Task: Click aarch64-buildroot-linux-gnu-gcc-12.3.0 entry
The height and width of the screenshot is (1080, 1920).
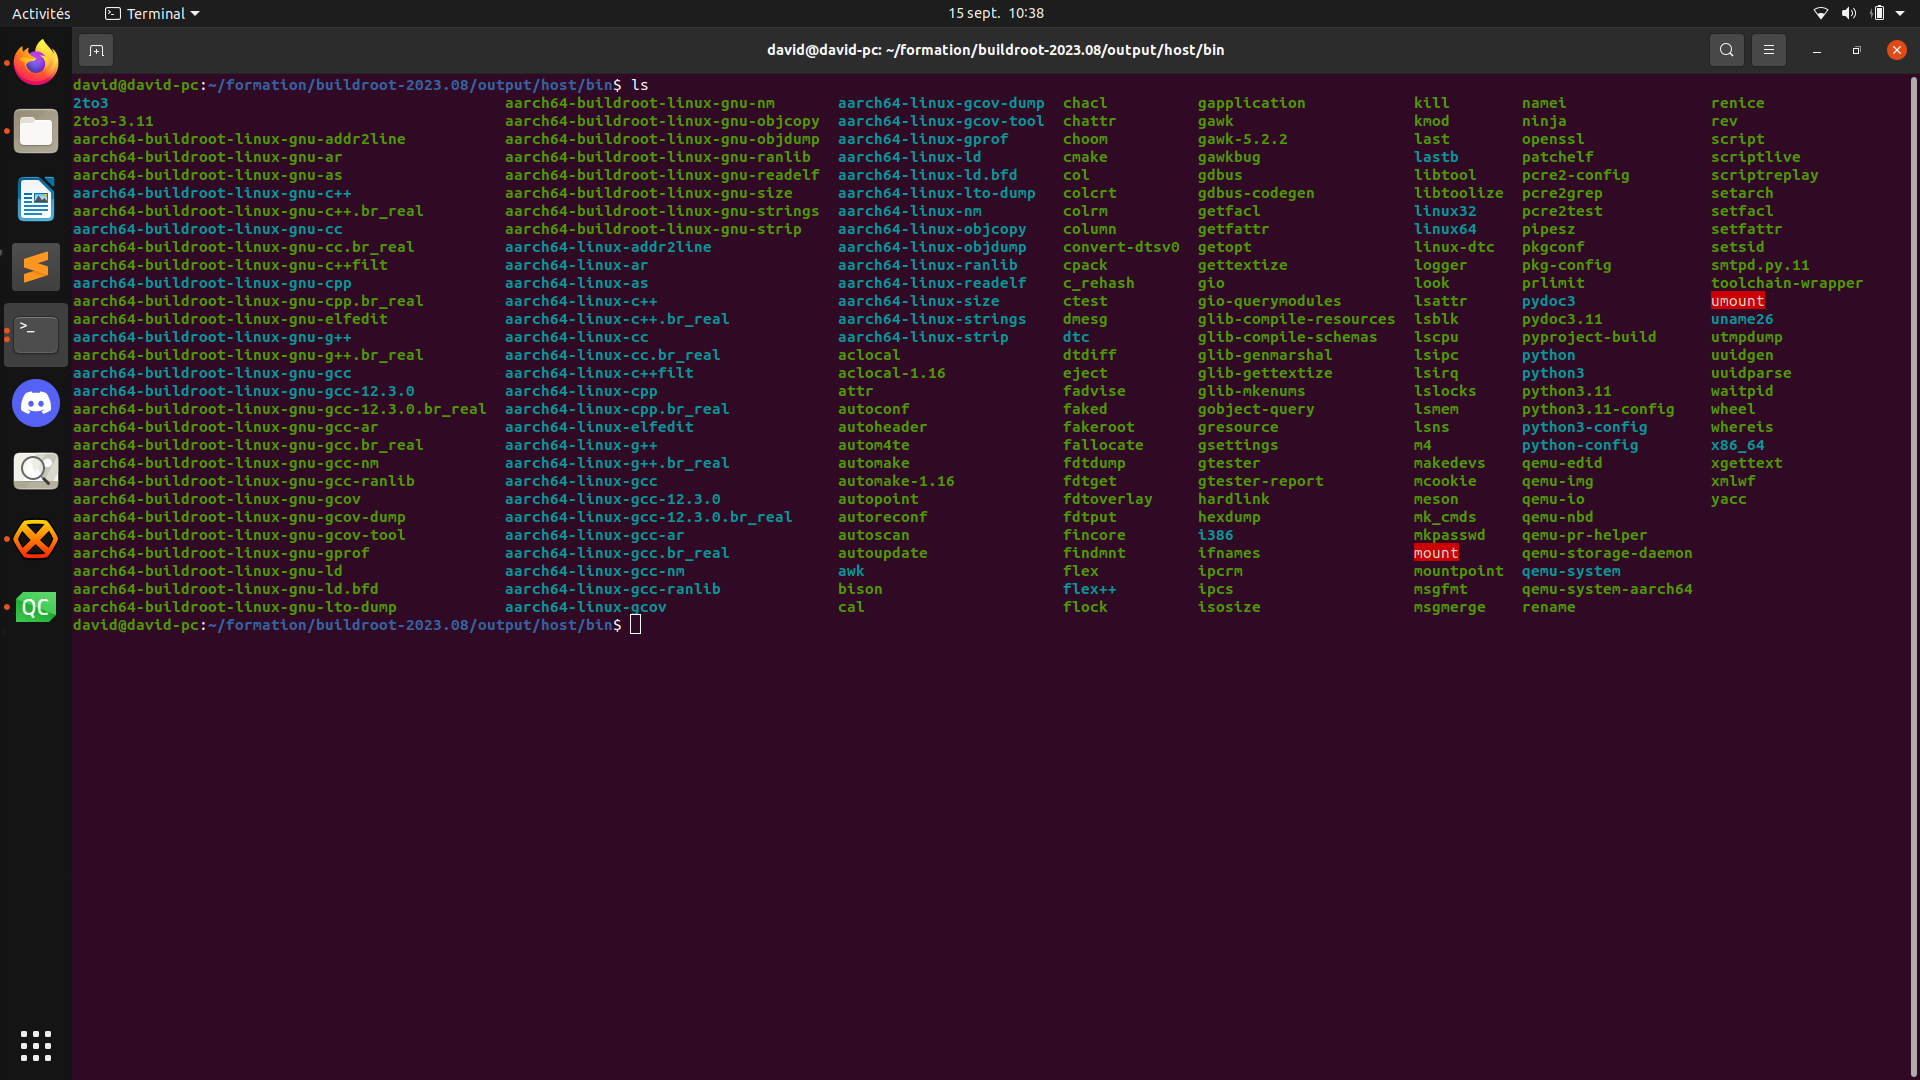Action: [x=243, y=391]
